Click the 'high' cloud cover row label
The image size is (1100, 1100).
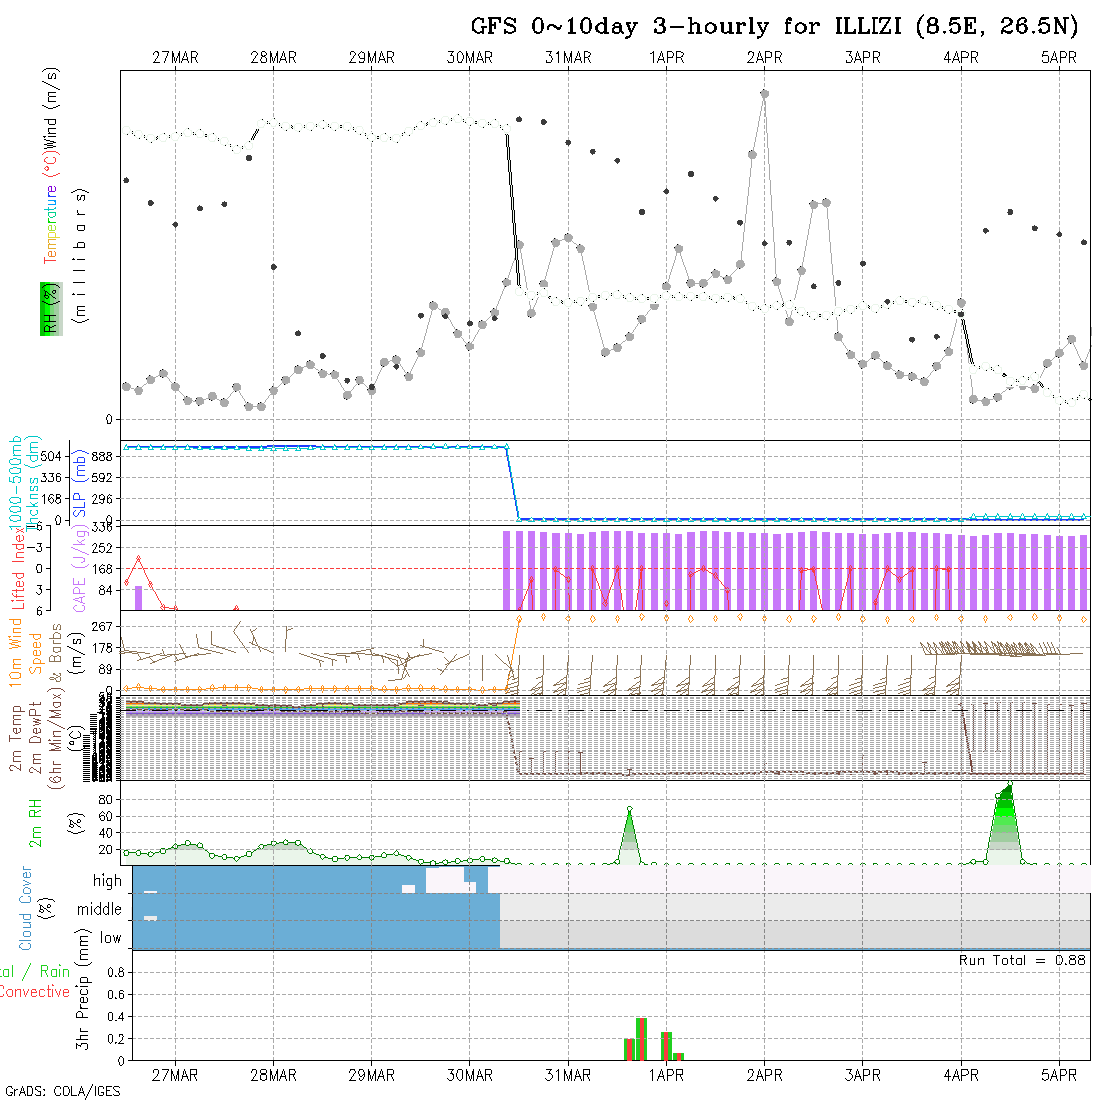107,881
